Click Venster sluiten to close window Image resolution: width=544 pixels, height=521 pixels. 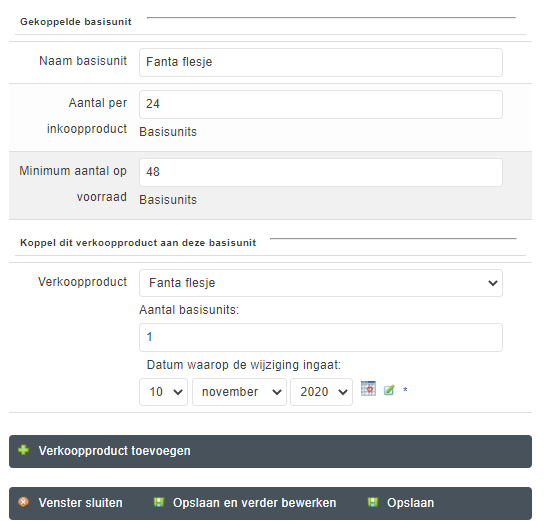click(80, 503)
